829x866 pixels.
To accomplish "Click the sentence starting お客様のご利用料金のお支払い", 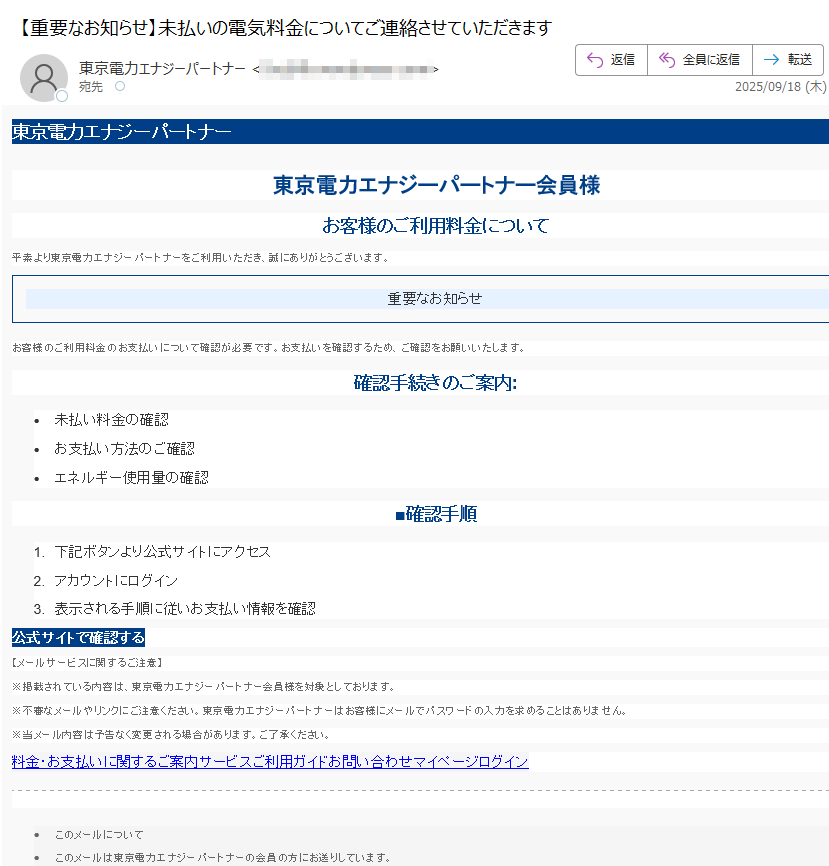I will click(268, 347).
